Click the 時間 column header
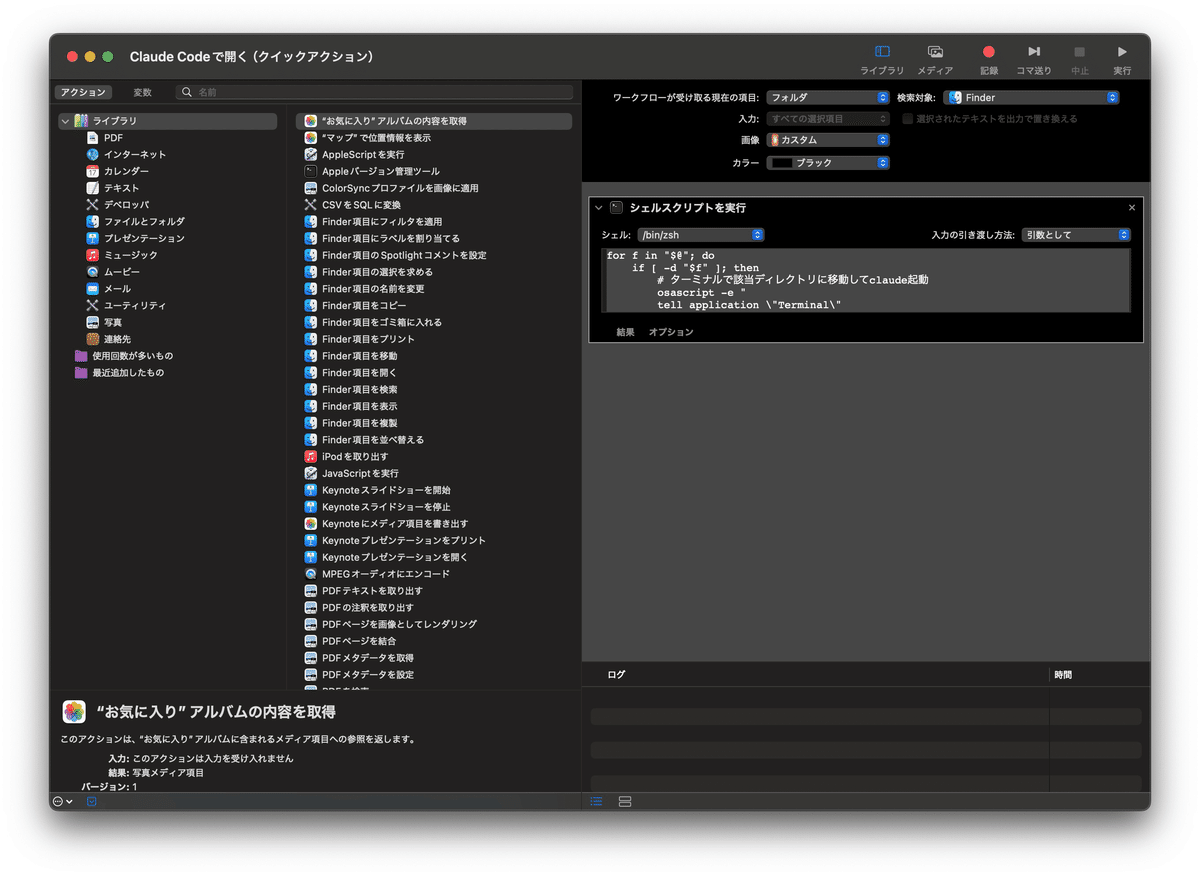1200x876 pixels. coord(1063,675)
